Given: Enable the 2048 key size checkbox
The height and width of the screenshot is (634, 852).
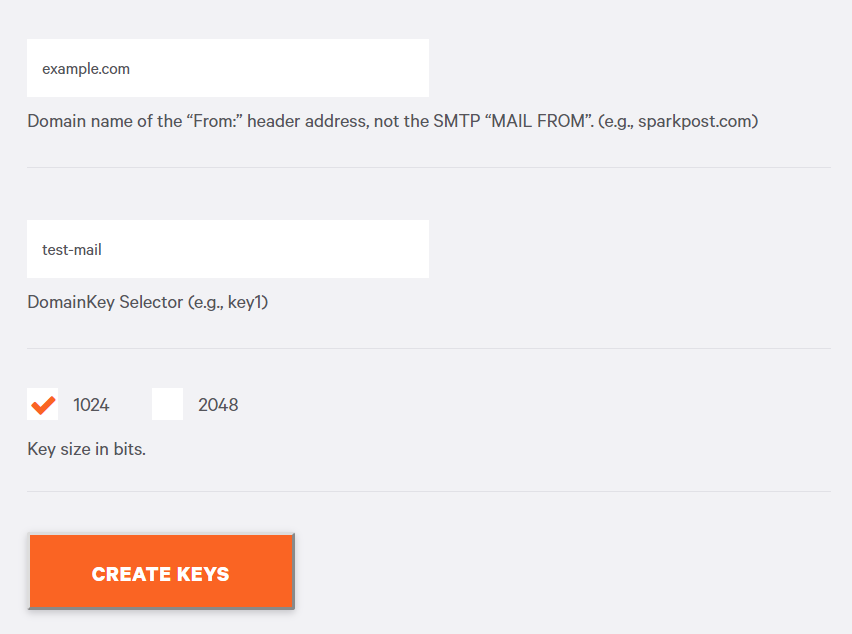Looking at the screenshot, I should [167, 404].
